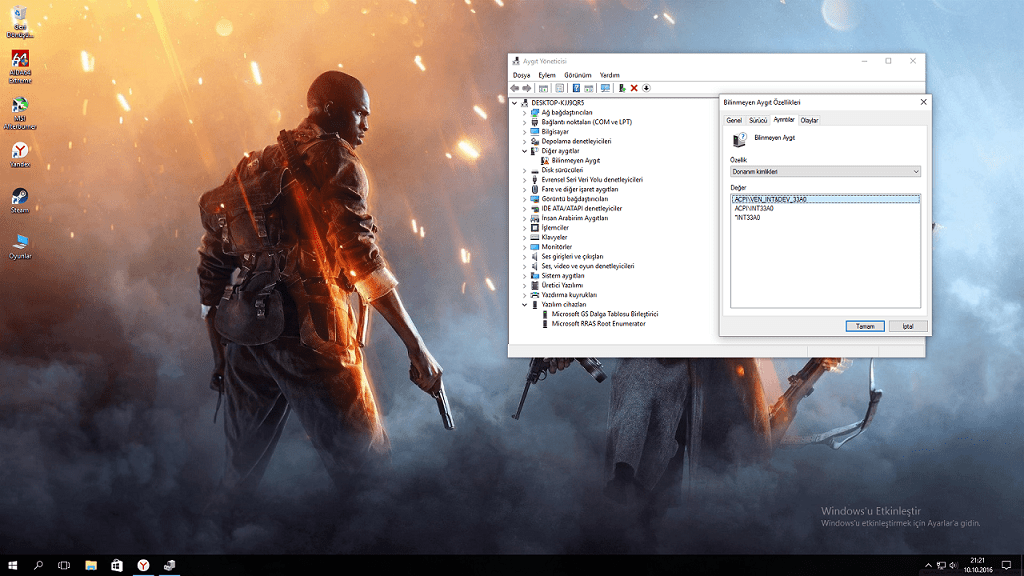Expand the Bağlantı noktaları (COM ve LPT) node
This screenshot has width=1024, height=576.
click(x=524, y=122)
